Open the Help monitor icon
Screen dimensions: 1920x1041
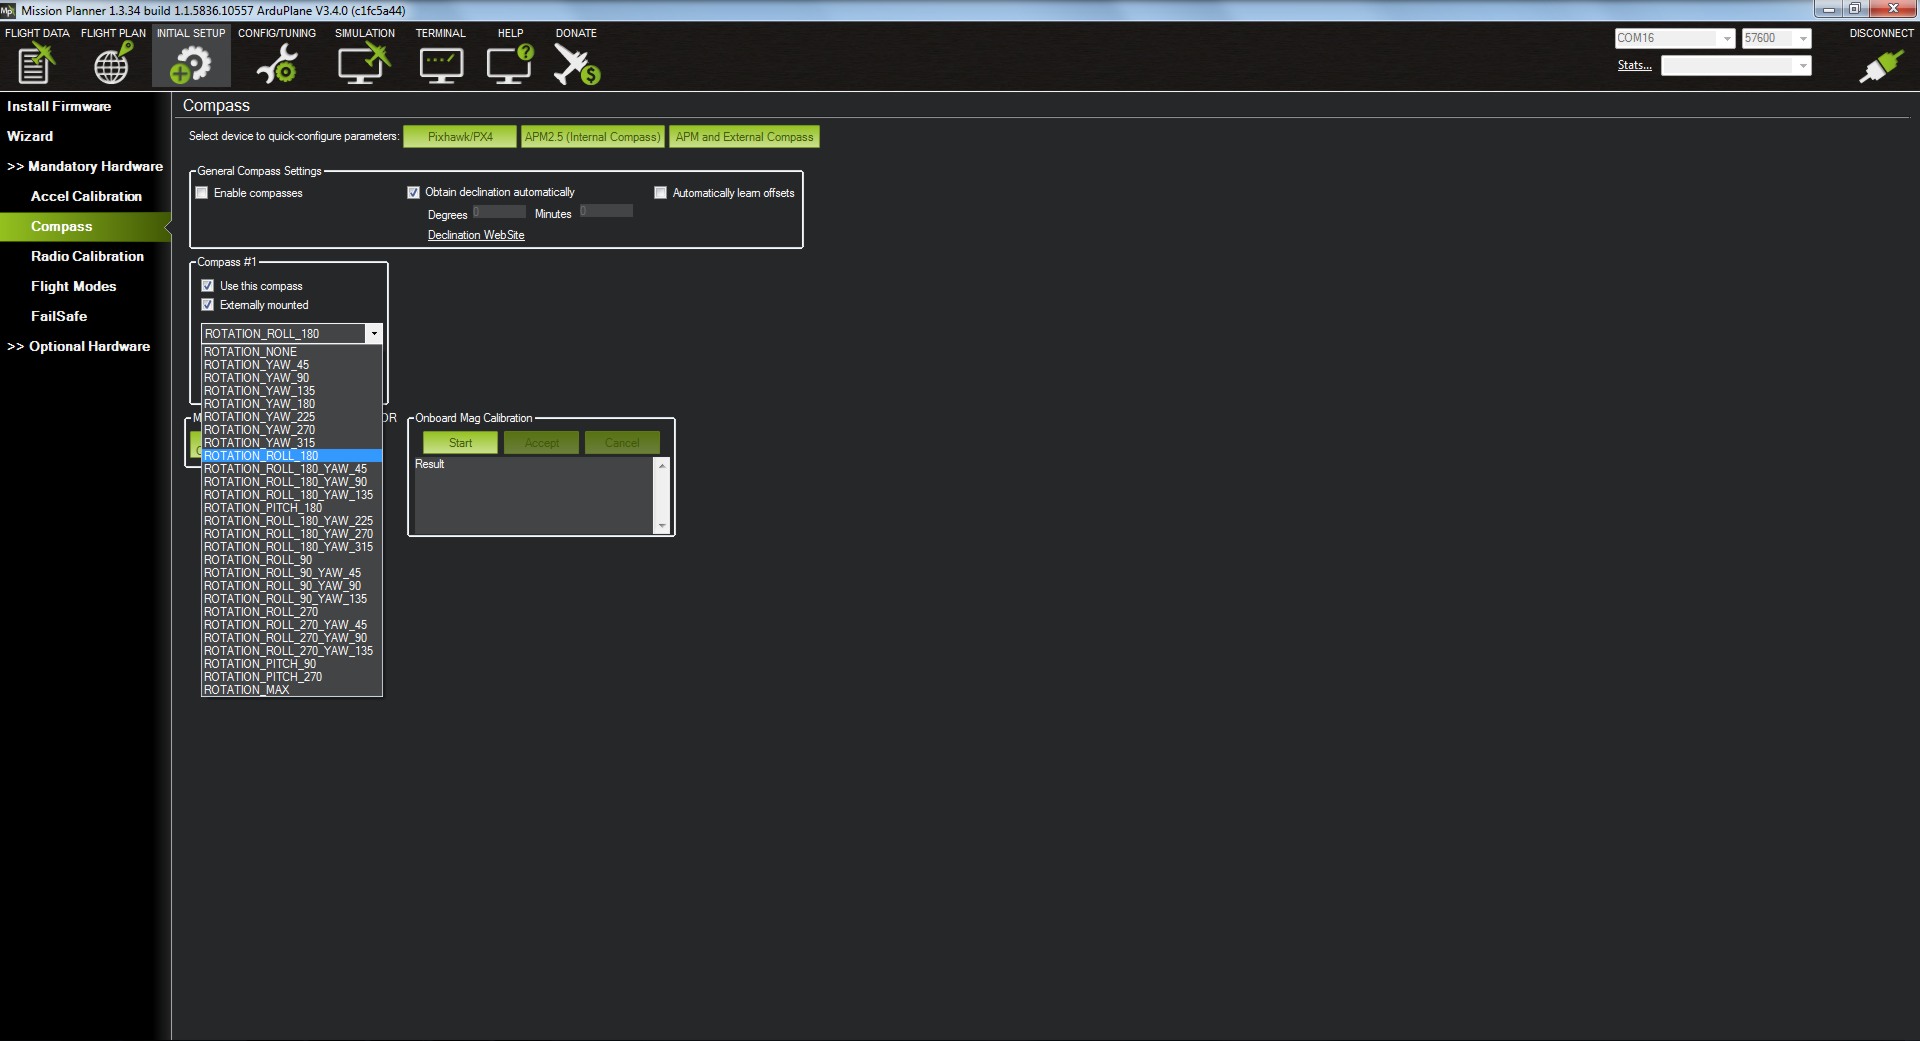(509, 65)
